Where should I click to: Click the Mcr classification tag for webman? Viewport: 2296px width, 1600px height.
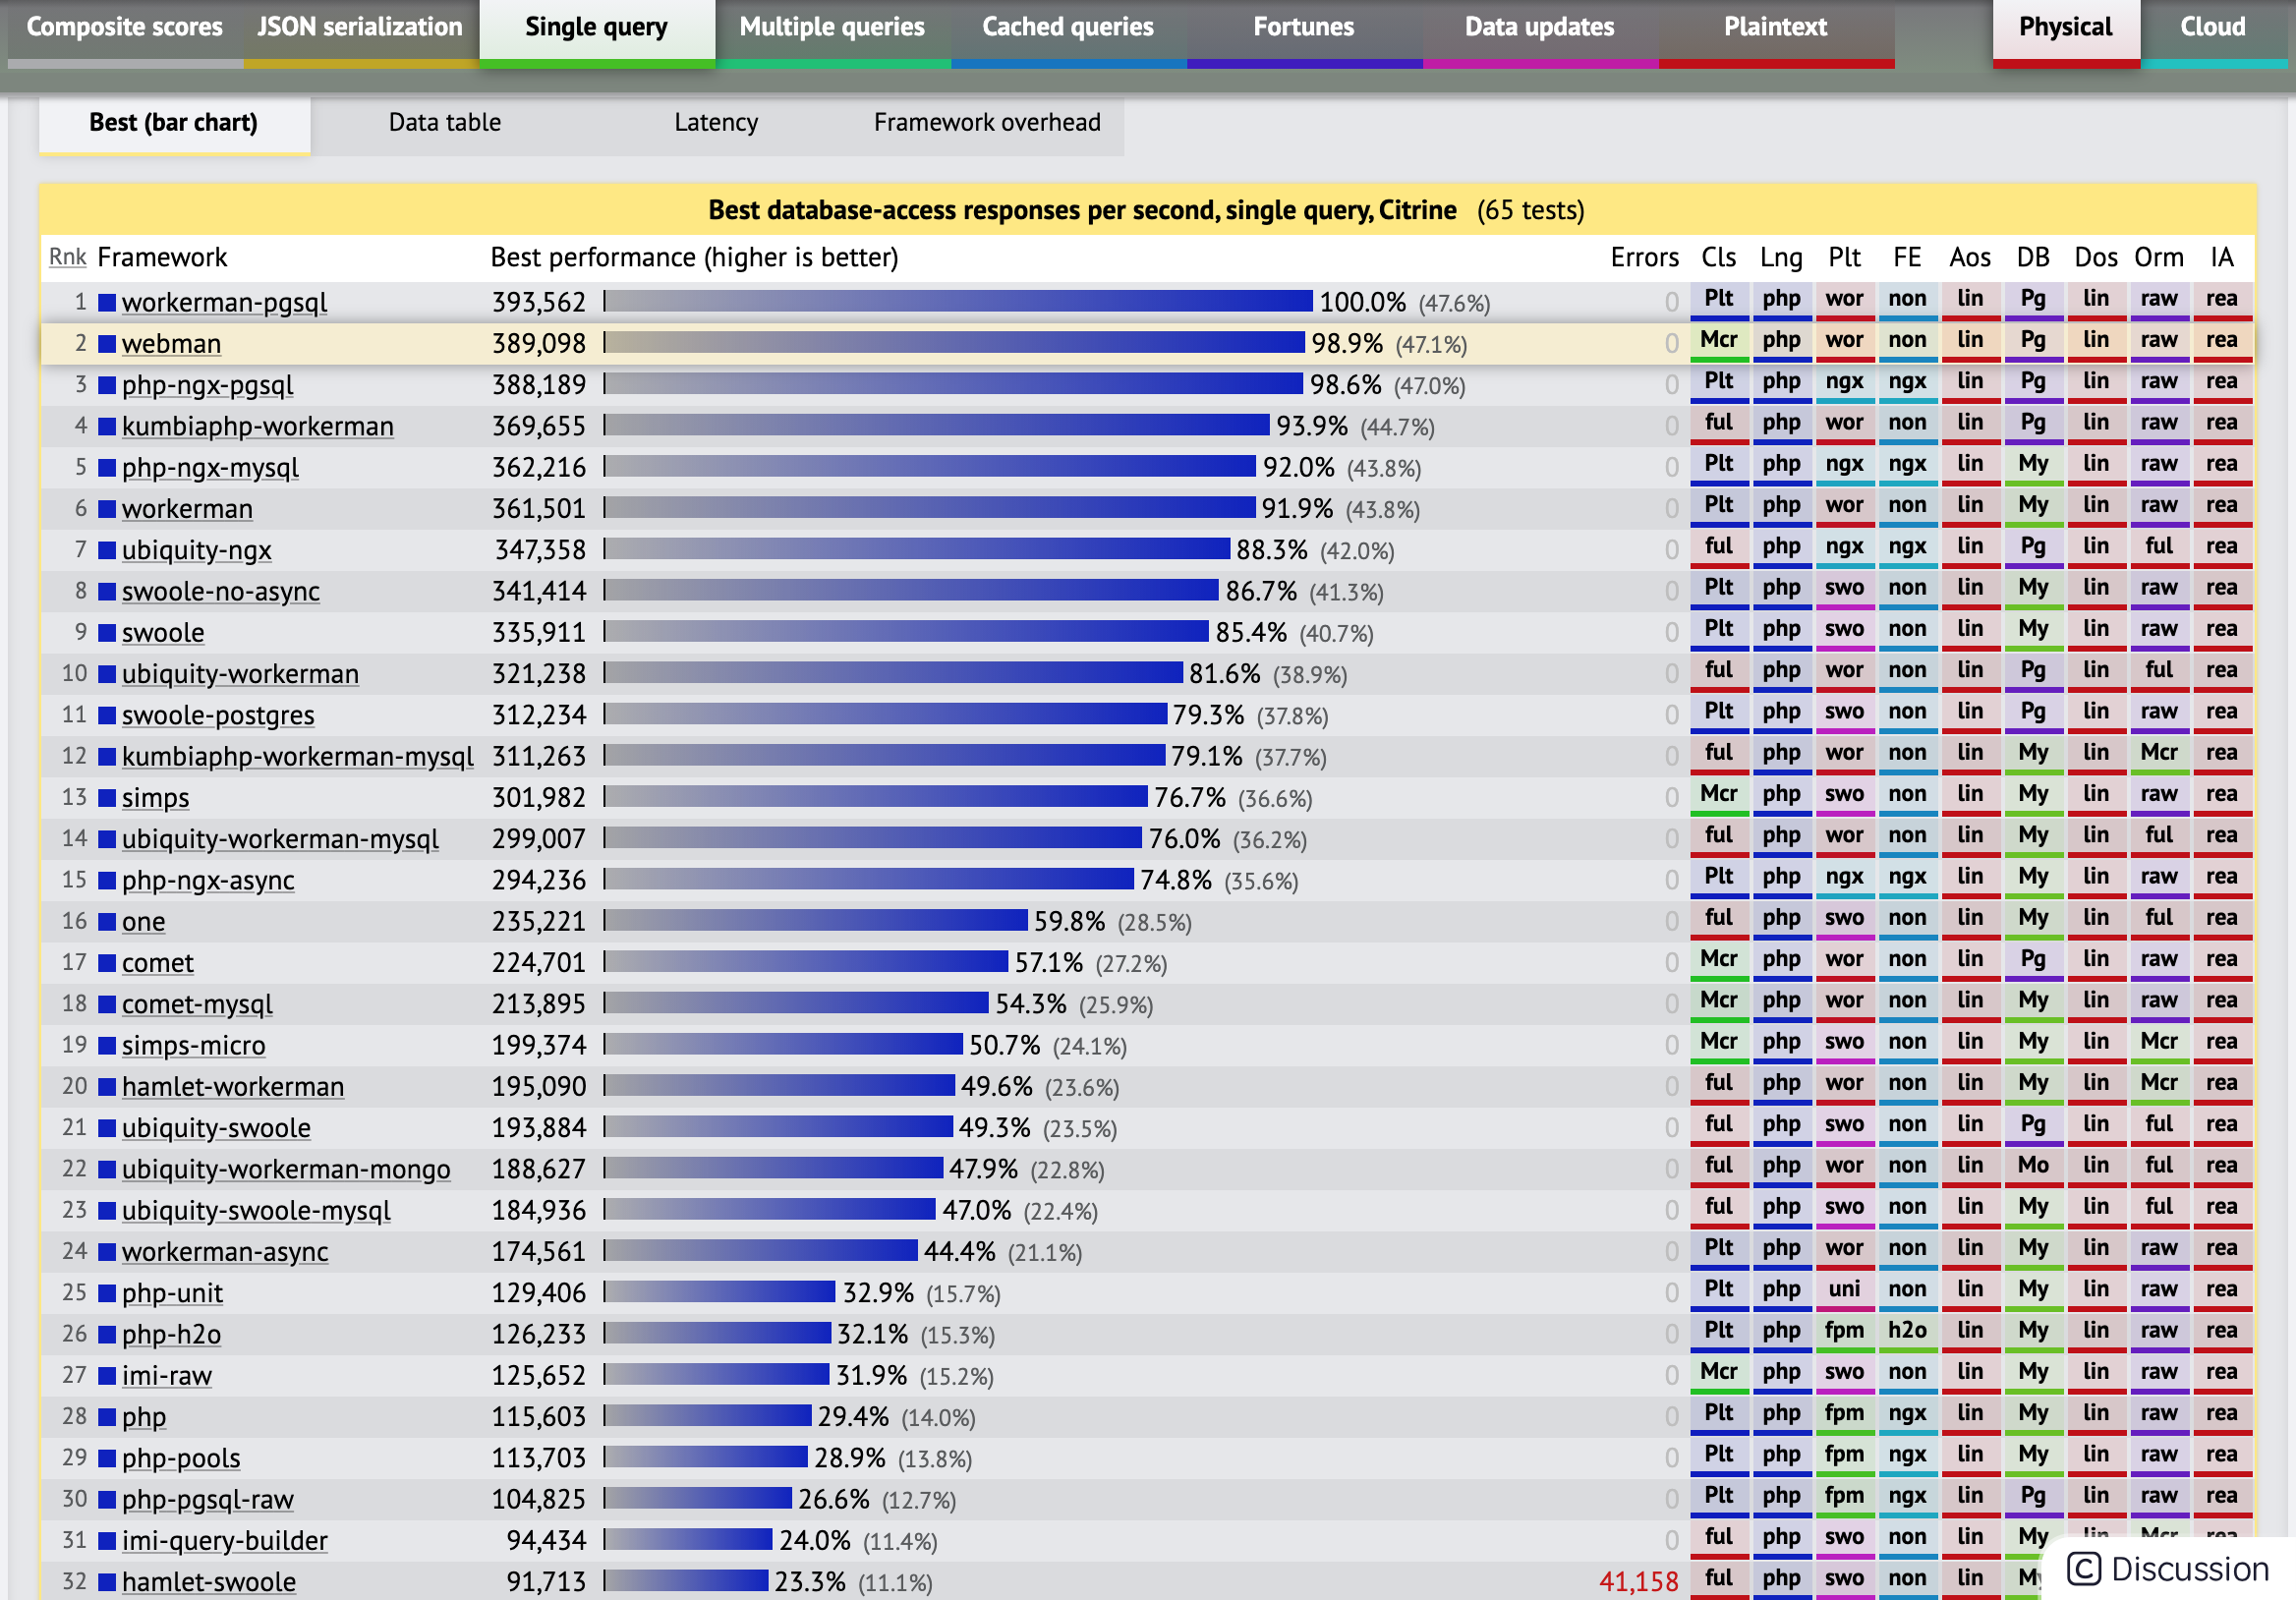(x=1718, y=340)
